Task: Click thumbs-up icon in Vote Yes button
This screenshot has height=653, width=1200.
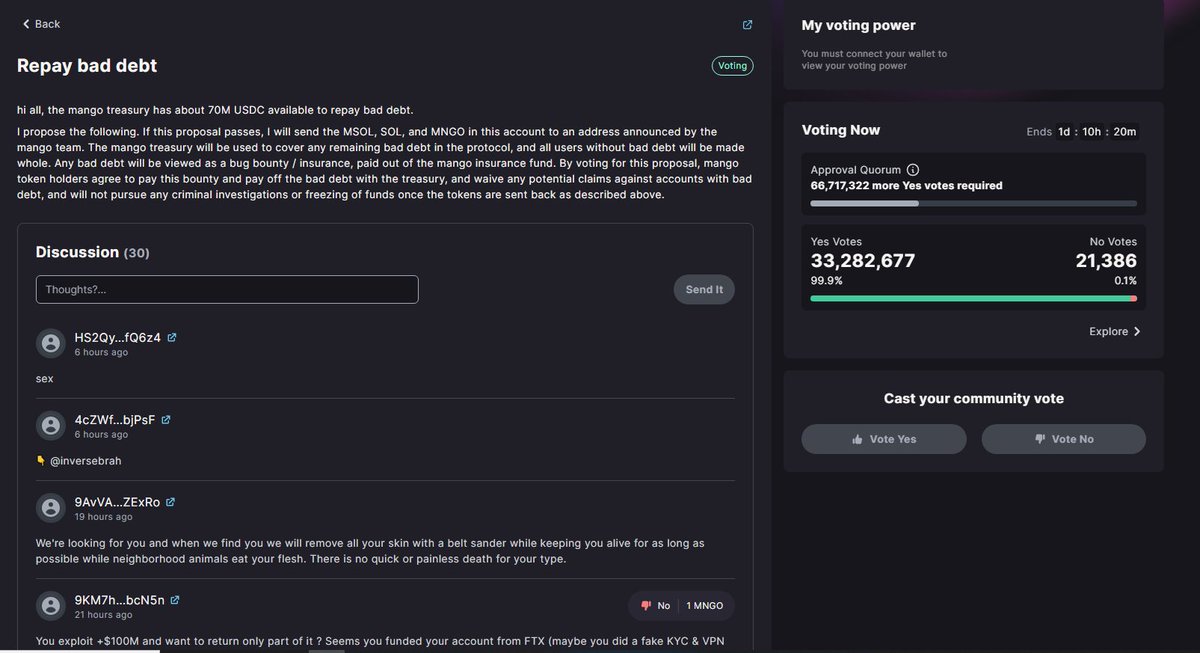Action: pyautogui.click(x=857, y=439)
